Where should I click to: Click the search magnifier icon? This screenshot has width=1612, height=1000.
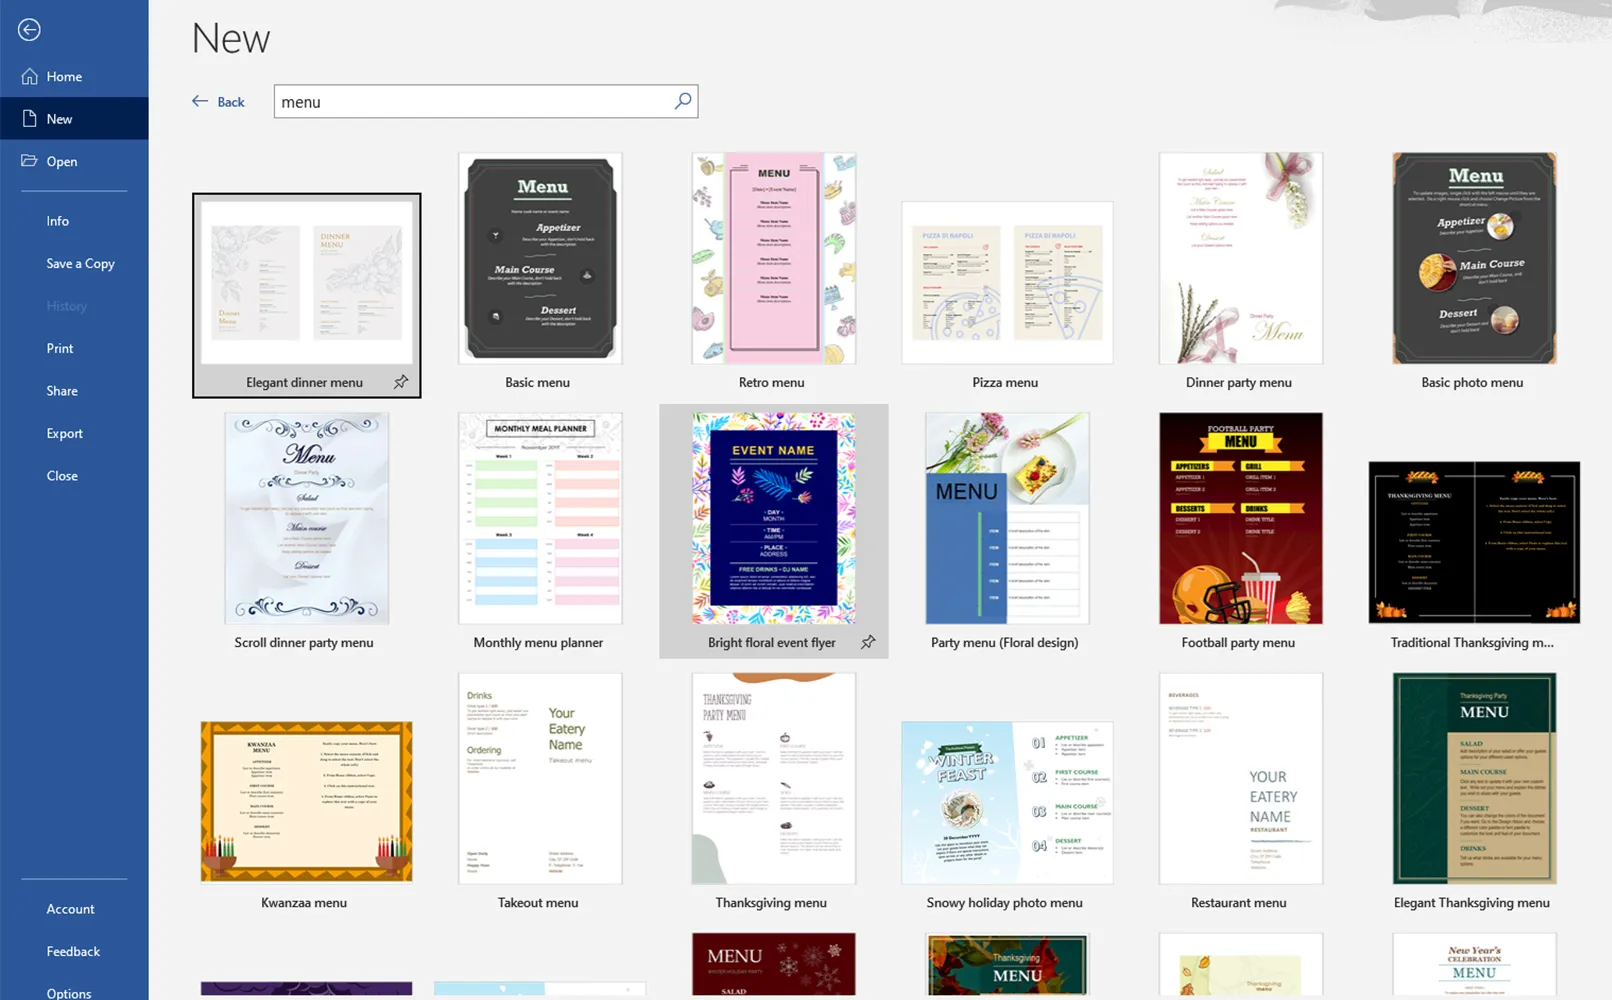[682, 101]
